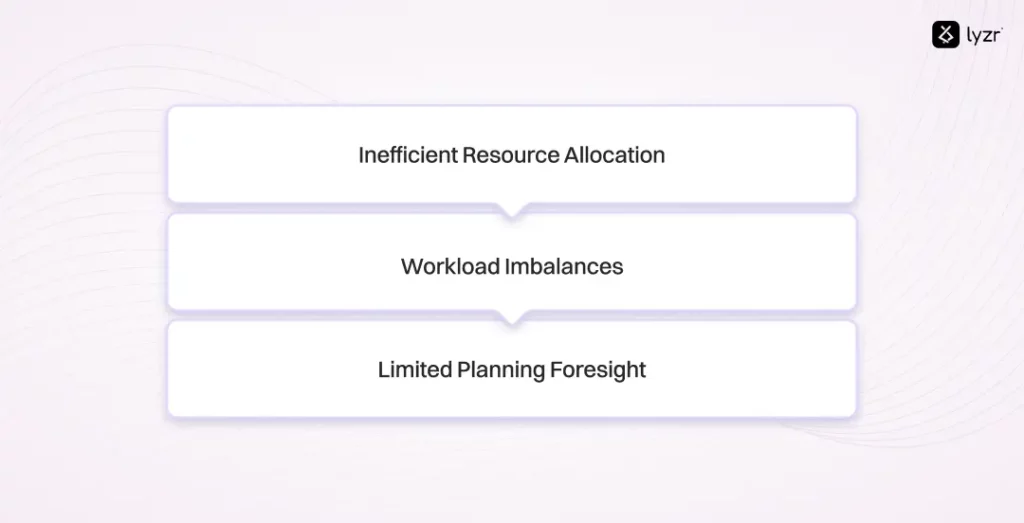Image resolution: width=1024 pixels, height=523 pixels.
Task: Click the connector notch below Workload Imbalances
Action: click(511, 317)
